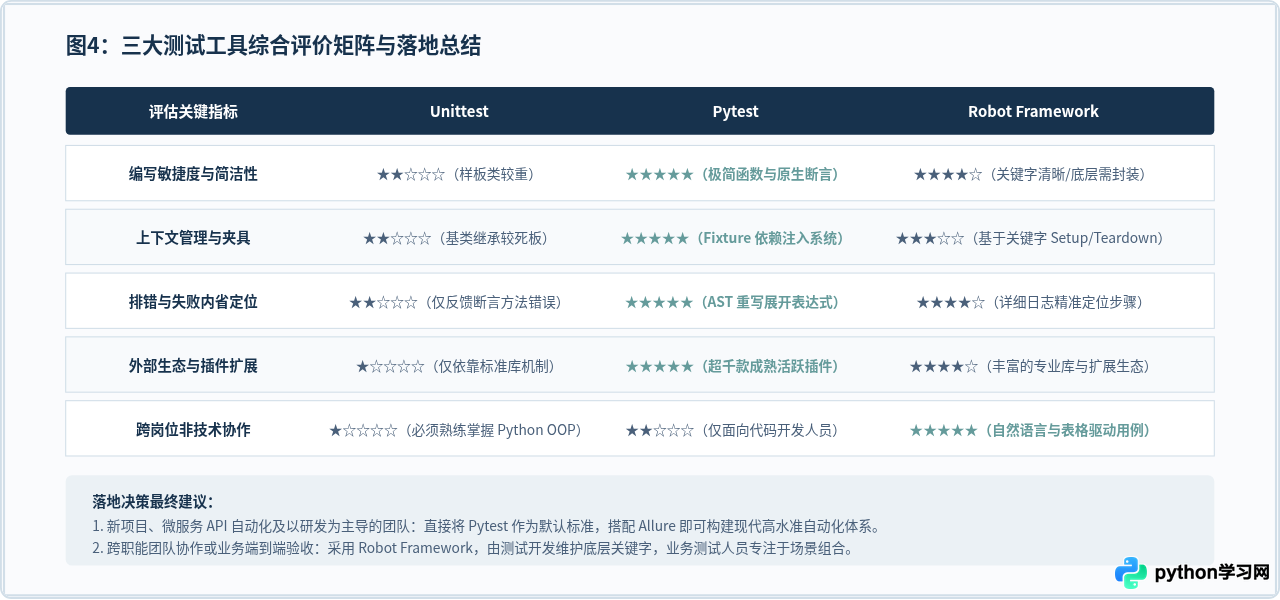
Task: Select the 'Pytest' column header
Action: pyautogui.click(x=736, y=111)
